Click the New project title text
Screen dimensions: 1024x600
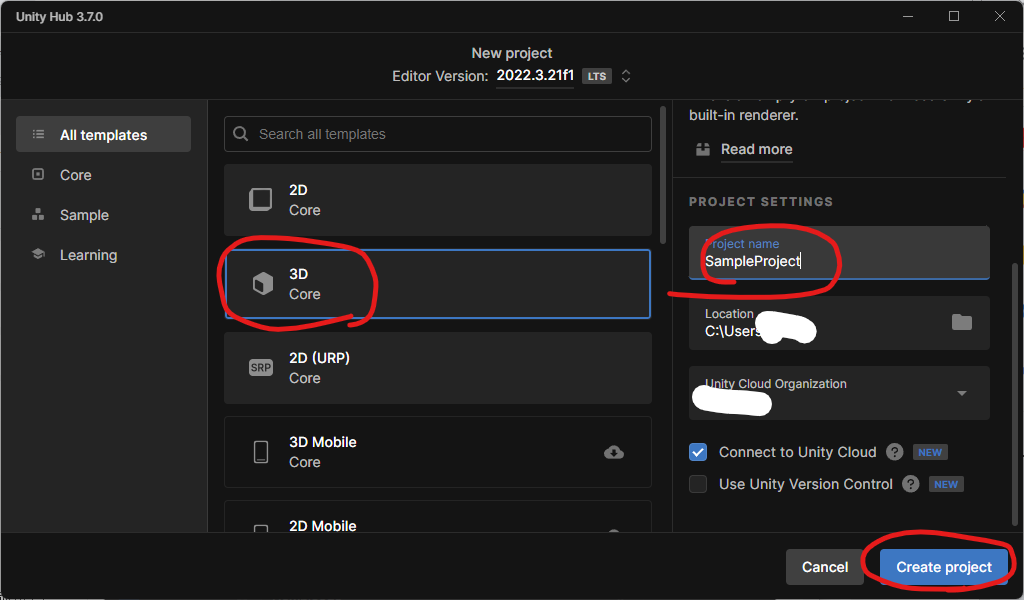click(512, 53)
